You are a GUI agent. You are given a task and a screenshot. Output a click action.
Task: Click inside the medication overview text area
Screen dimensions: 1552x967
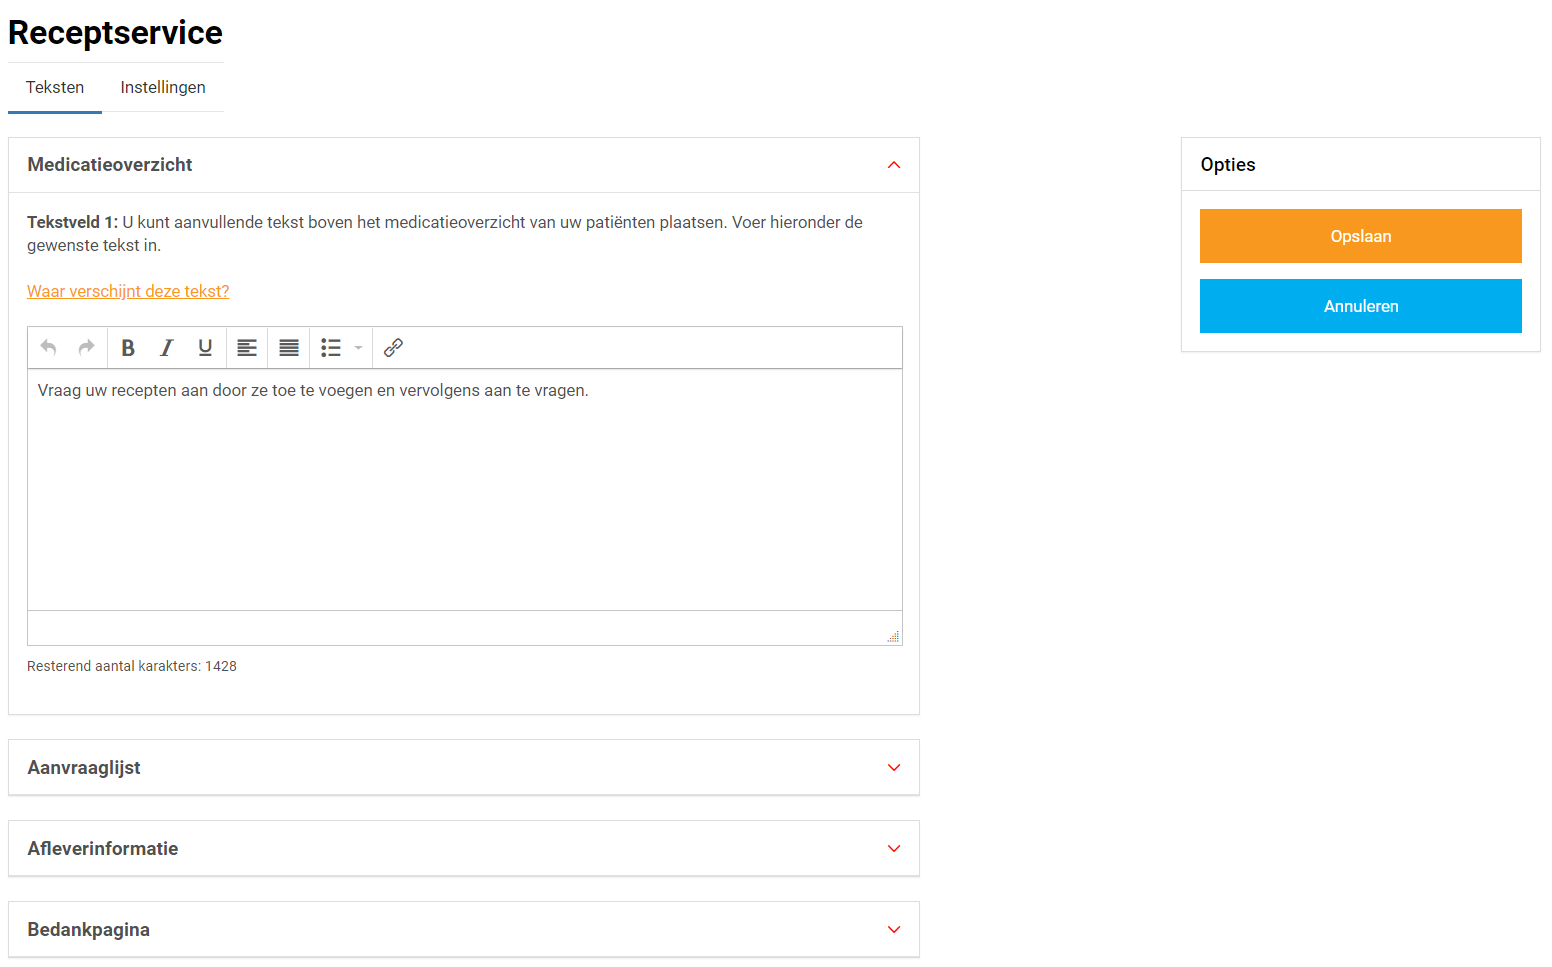[x=464, y=490]
